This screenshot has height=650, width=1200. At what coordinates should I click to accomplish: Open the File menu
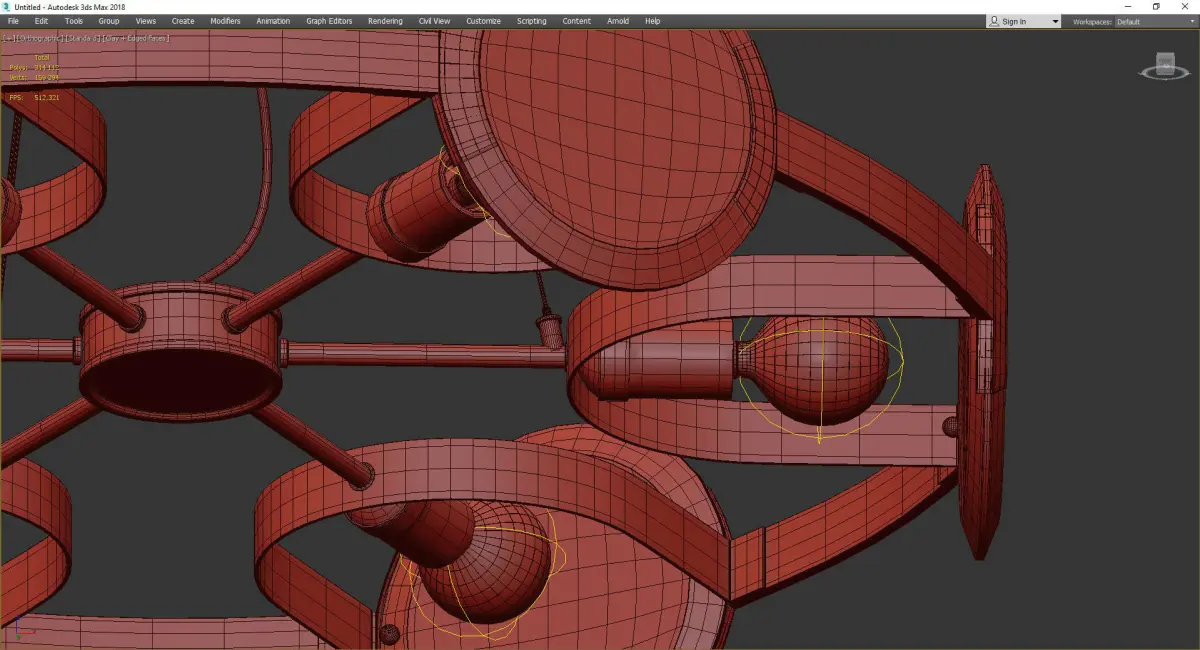tap(13, 21)
